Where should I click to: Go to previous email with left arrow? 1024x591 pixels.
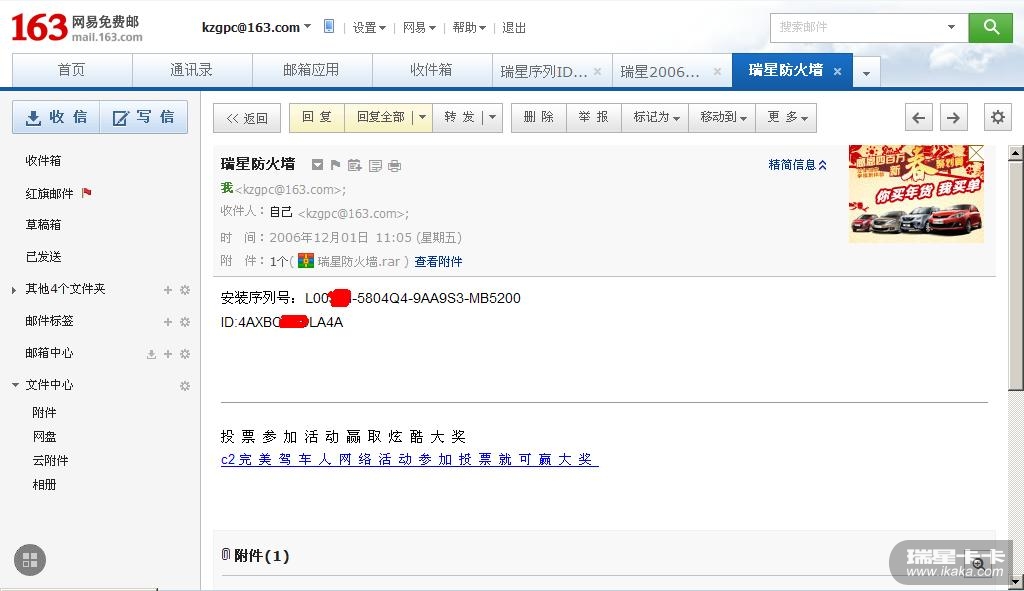coord(918,118)
